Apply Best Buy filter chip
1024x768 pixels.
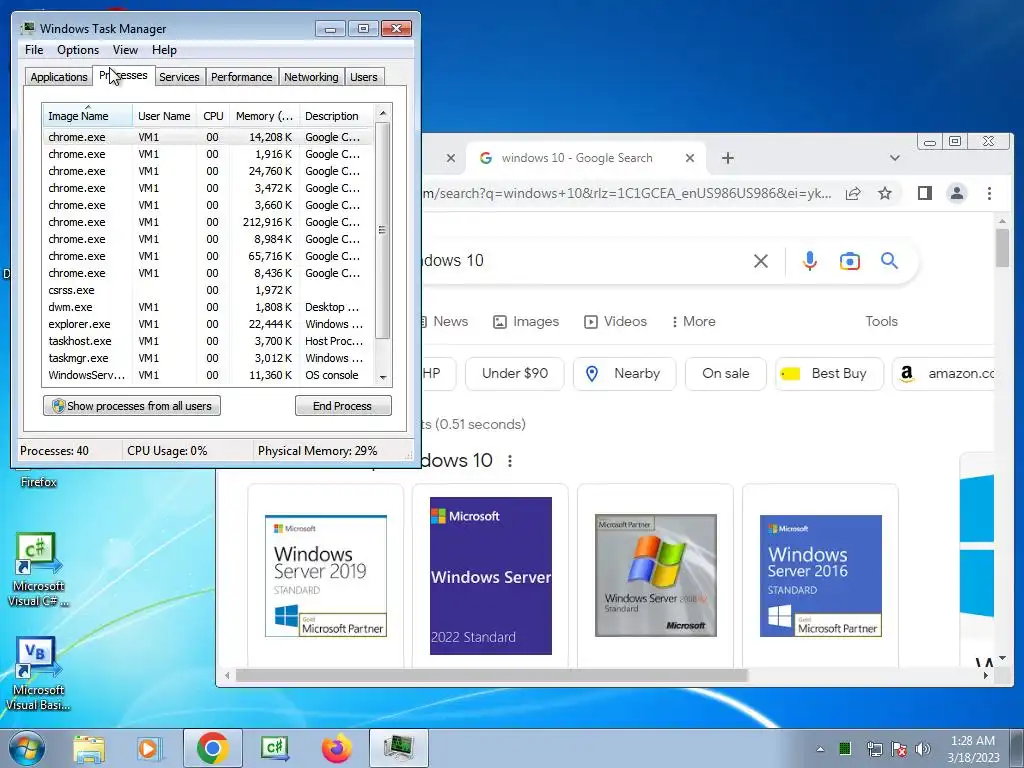tap(829, 374)
